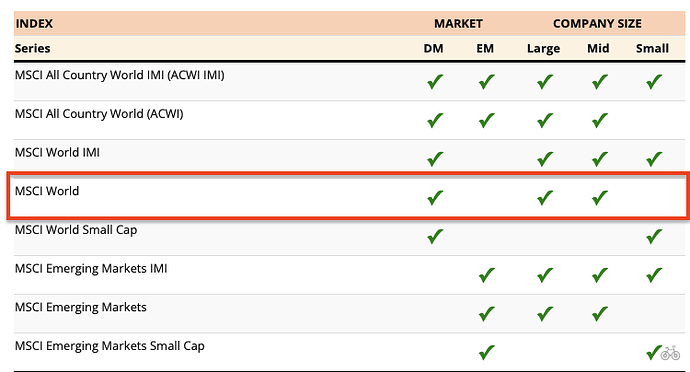Click Mid checkmark for MSCI All Country World (ACWI)
690x372 pixels.
click(x=599, y=120)
